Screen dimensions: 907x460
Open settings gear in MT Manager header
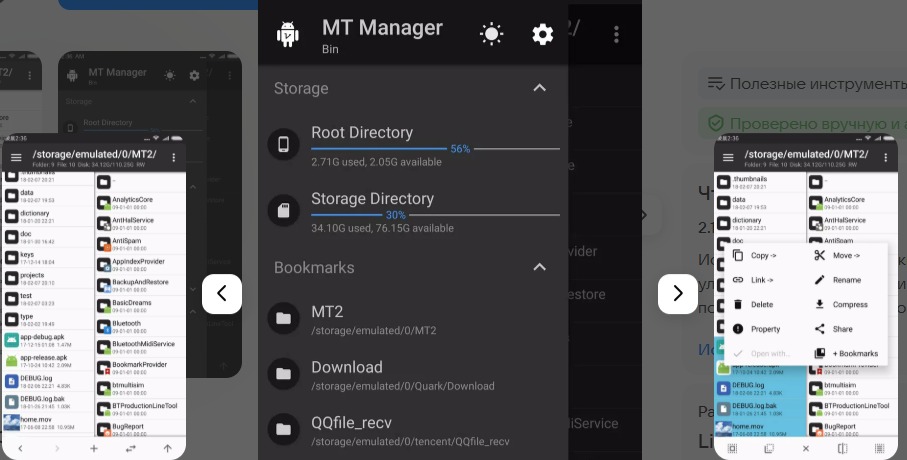tap(542, 35)
